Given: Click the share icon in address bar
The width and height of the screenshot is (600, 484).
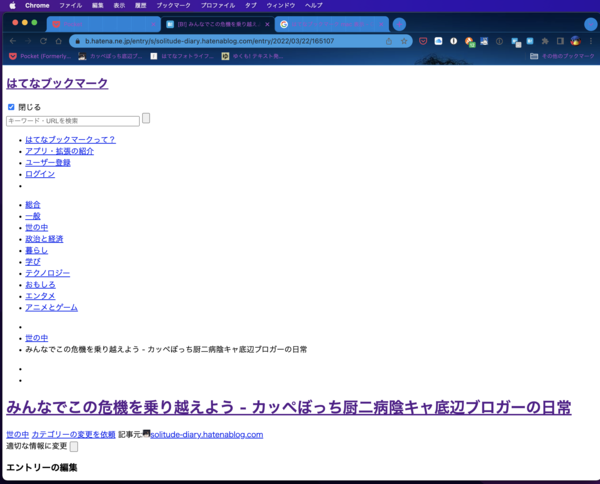Looking at the screenshot, I should pyautogui.click(x=389, y=41).
